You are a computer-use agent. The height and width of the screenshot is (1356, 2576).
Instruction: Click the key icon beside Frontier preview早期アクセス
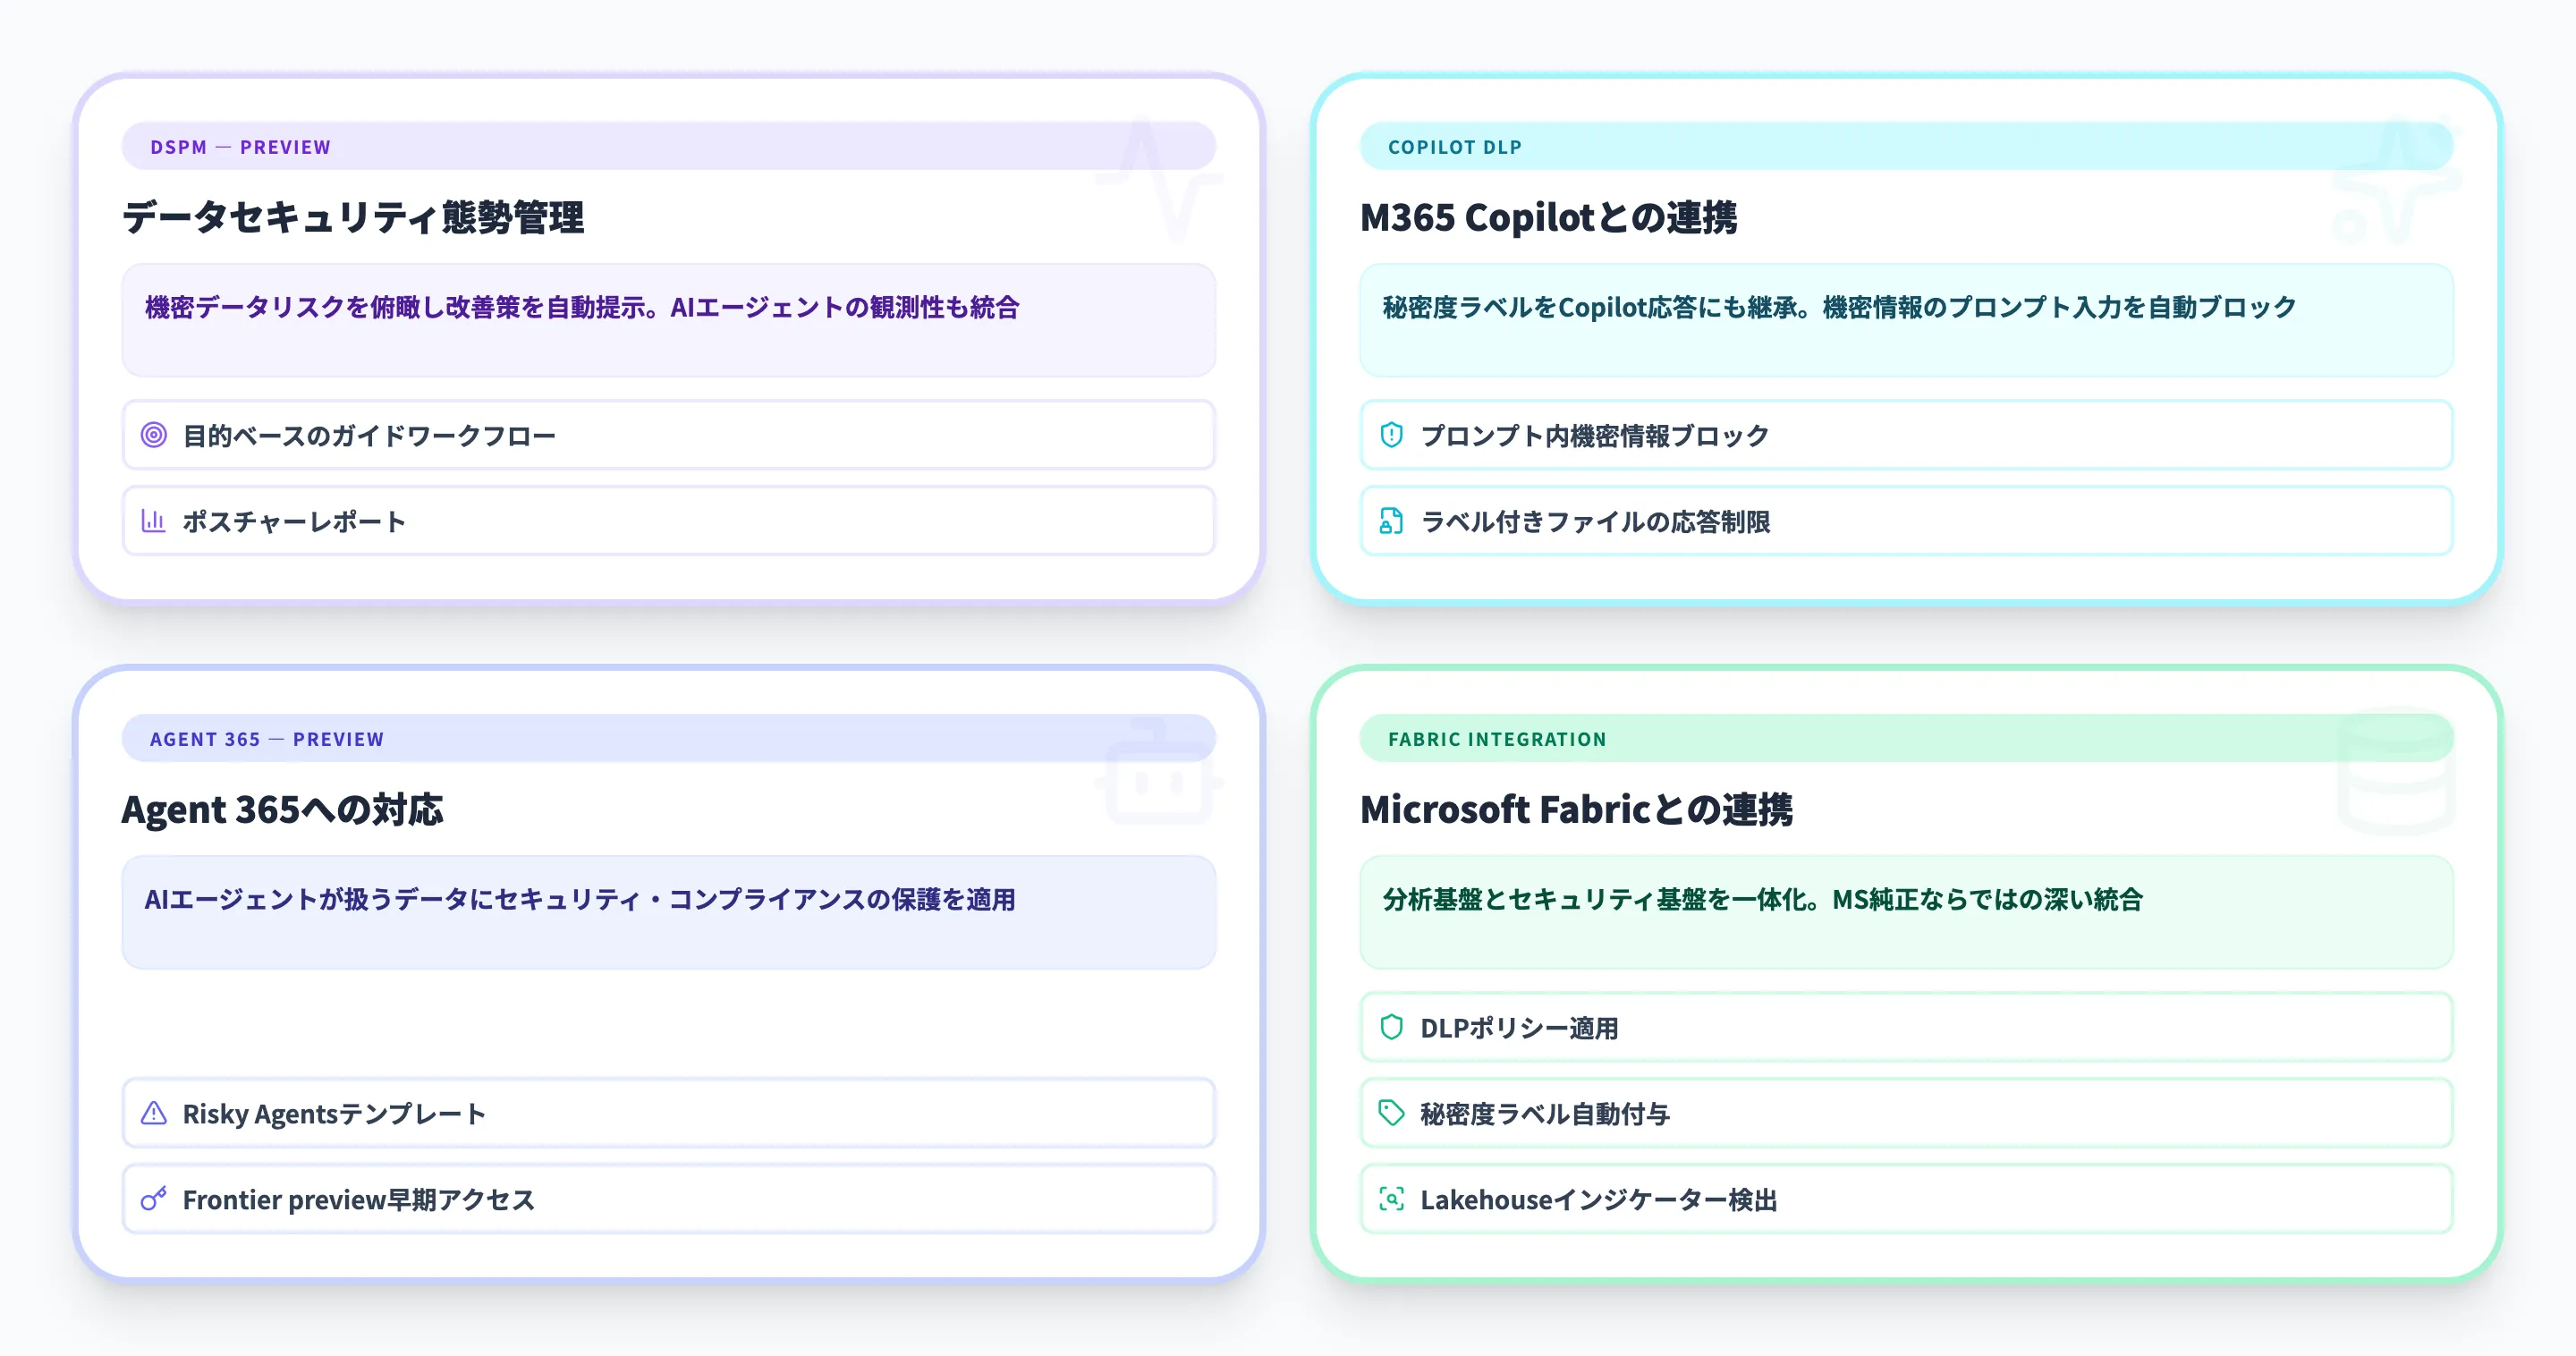pos(153,1199)
